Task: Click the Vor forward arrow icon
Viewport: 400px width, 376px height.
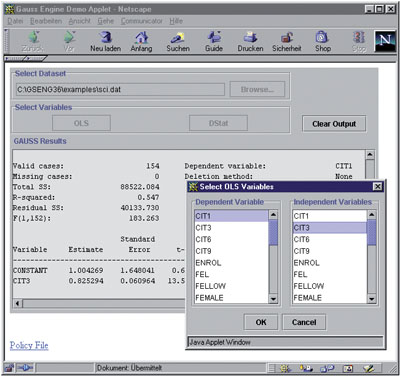Action: [69, 37]
